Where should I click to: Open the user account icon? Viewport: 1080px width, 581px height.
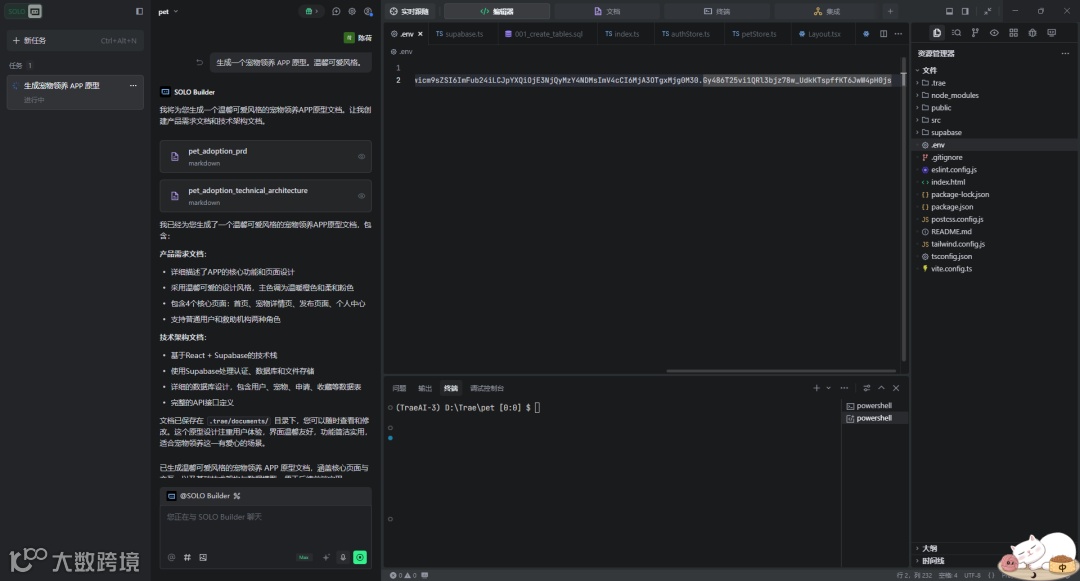coord(368,11)
